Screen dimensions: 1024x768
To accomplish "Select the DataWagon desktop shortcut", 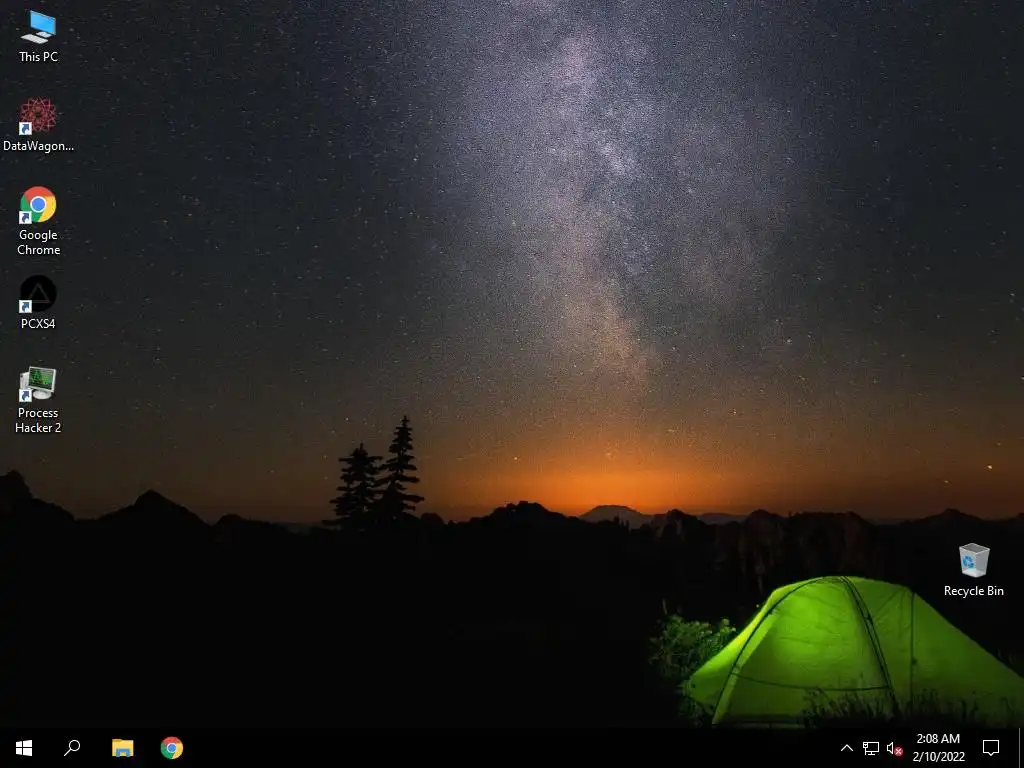I will [x=39, y=125].
